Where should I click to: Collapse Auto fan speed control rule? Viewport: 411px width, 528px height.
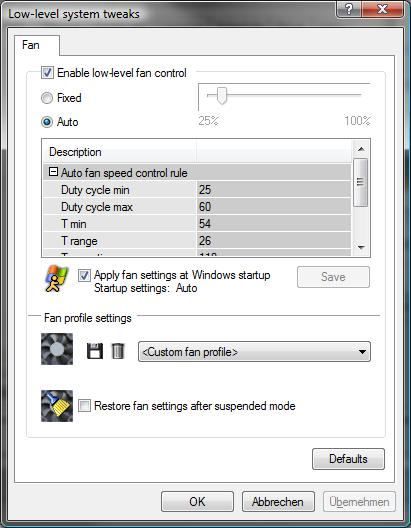click(53, 172)
